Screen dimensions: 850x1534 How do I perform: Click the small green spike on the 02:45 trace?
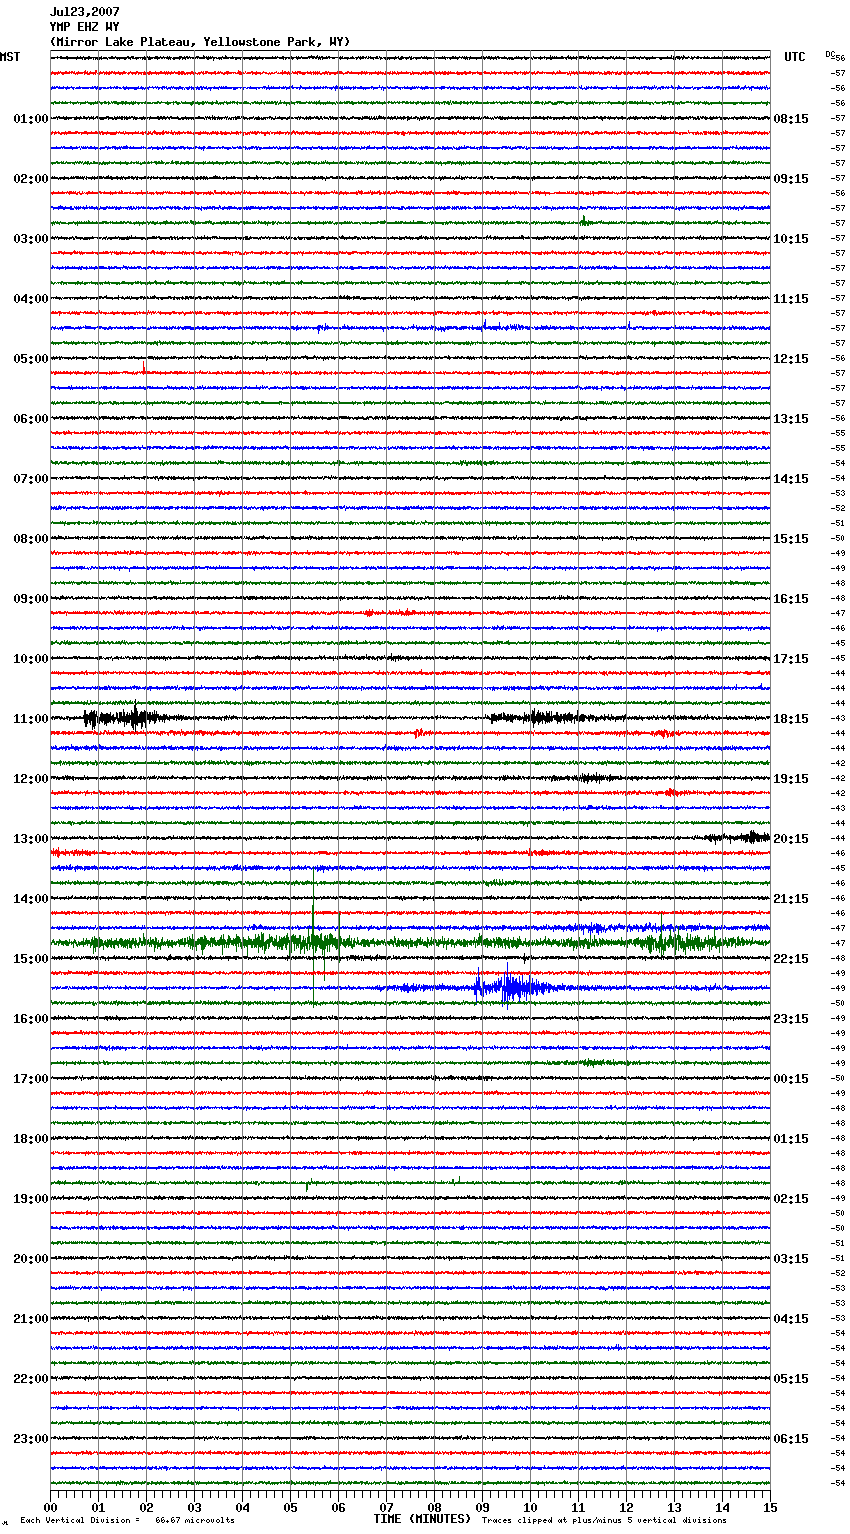(x=584, y=221)
